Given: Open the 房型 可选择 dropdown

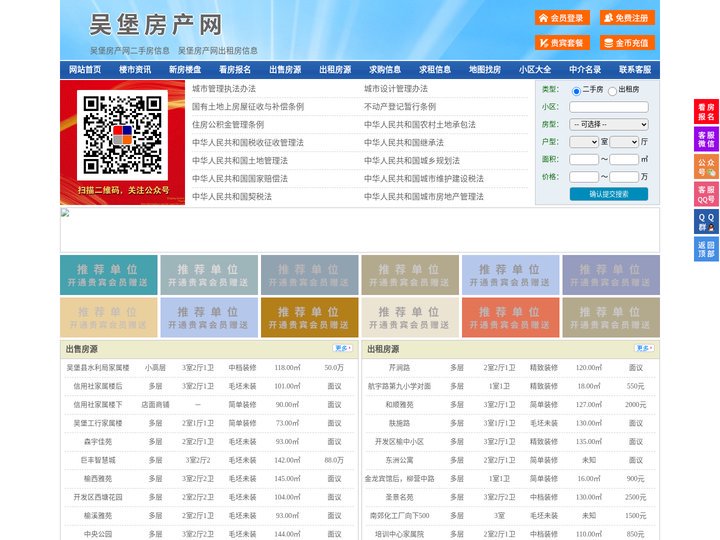Looking at the screenshot, I should coord(609,124).
